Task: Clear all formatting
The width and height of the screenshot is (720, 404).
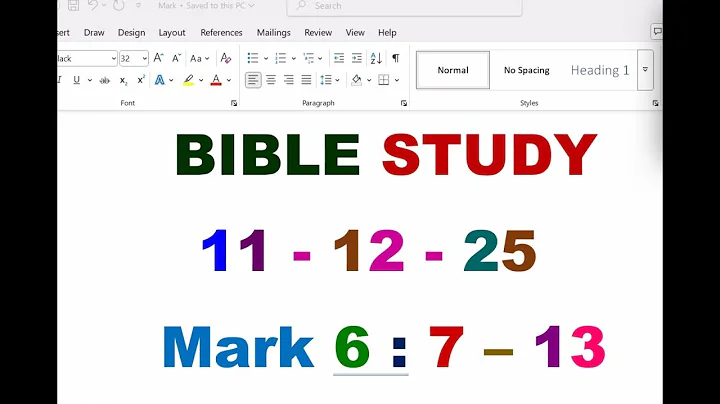Action: point(225,58)
